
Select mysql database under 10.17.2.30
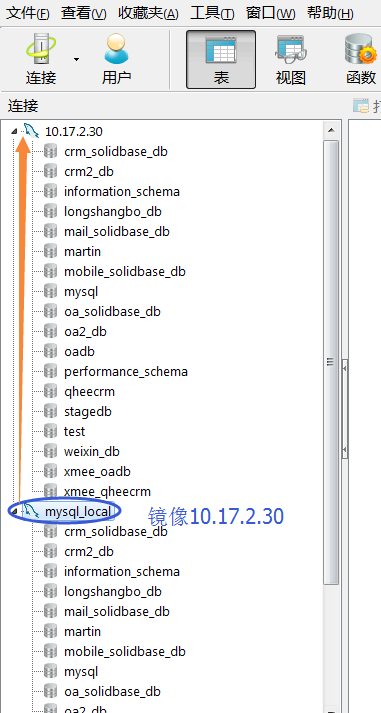click(x=81, y=291)
